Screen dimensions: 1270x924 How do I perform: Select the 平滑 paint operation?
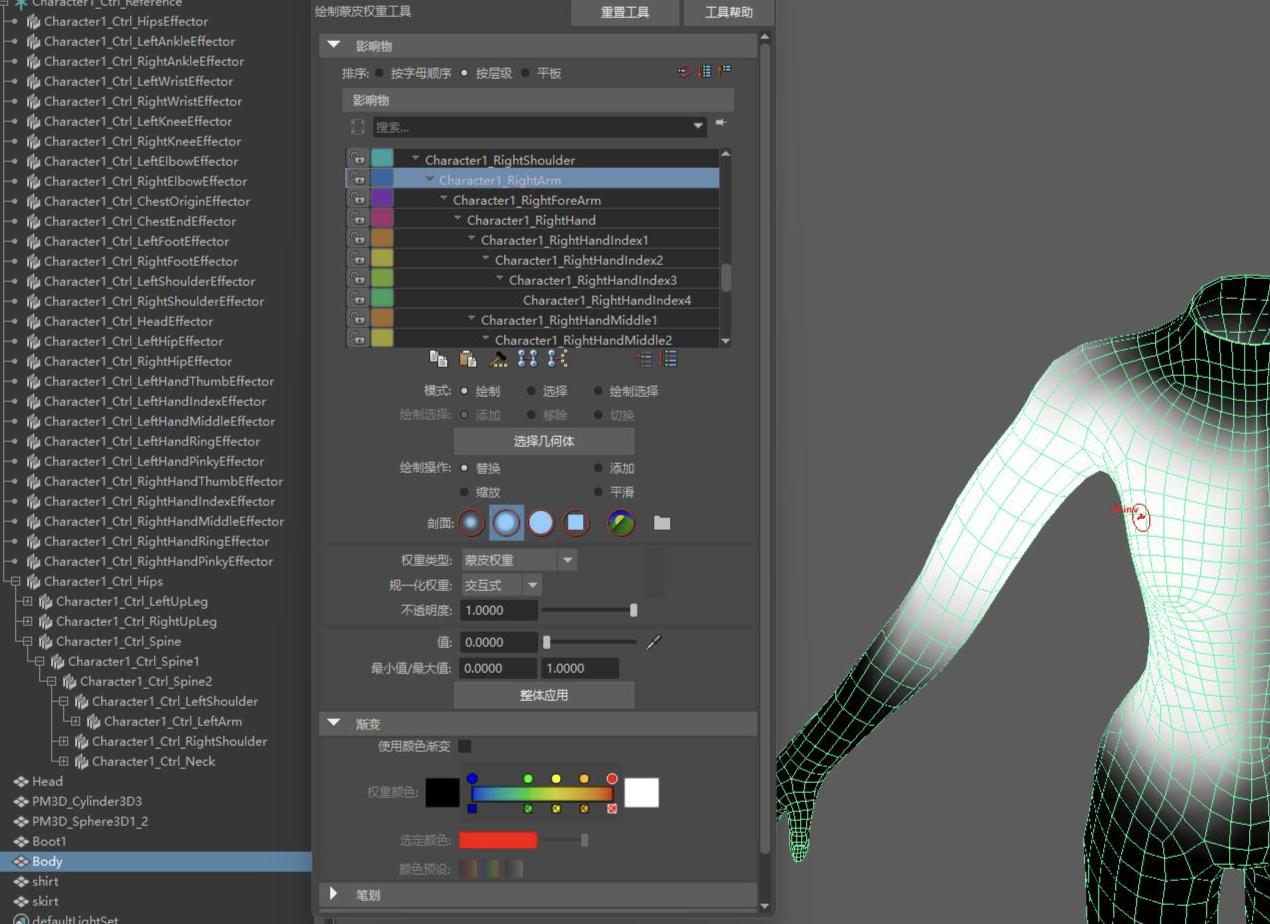[599, 492]
